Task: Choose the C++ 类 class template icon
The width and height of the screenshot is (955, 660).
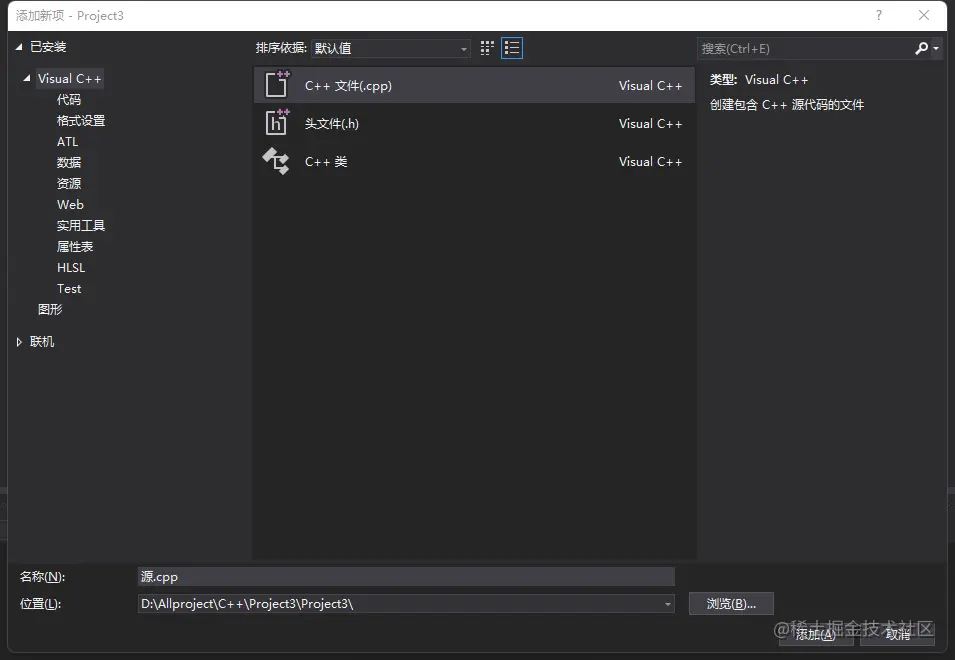Action: 277,161
